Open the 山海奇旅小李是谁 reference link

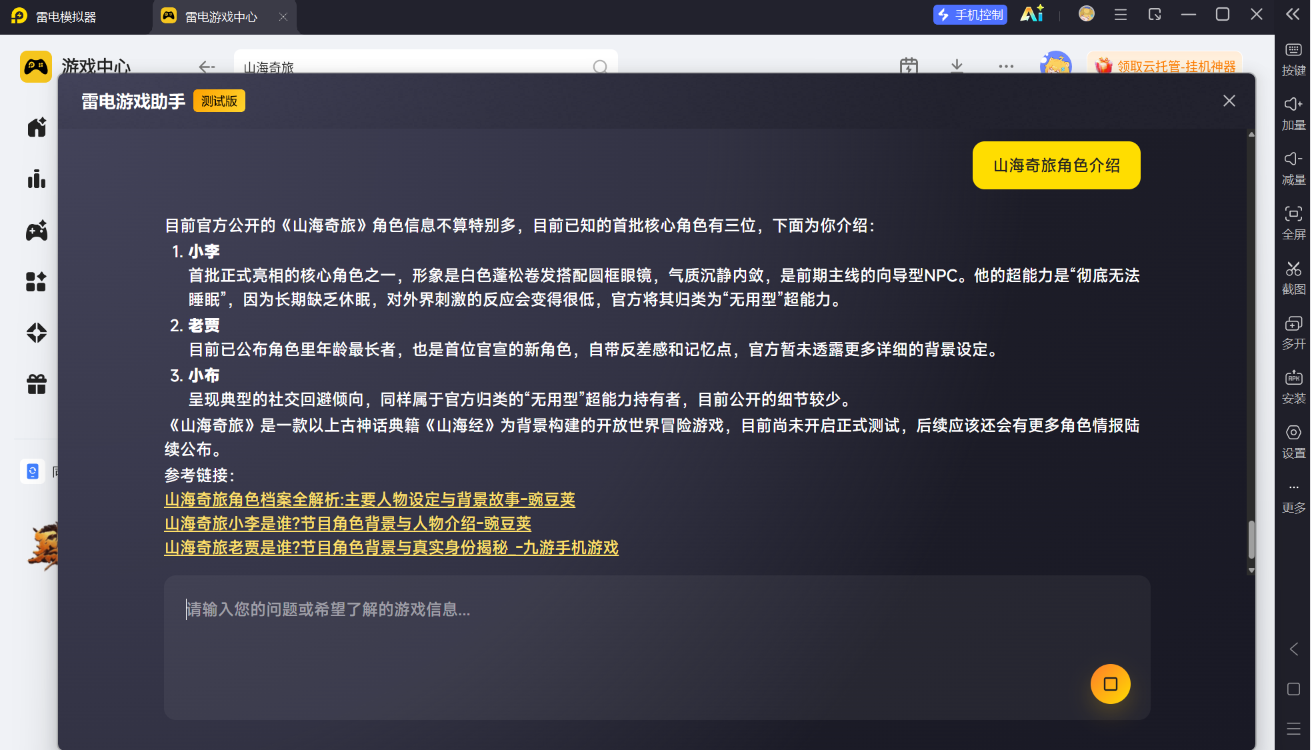coord(348,524)
